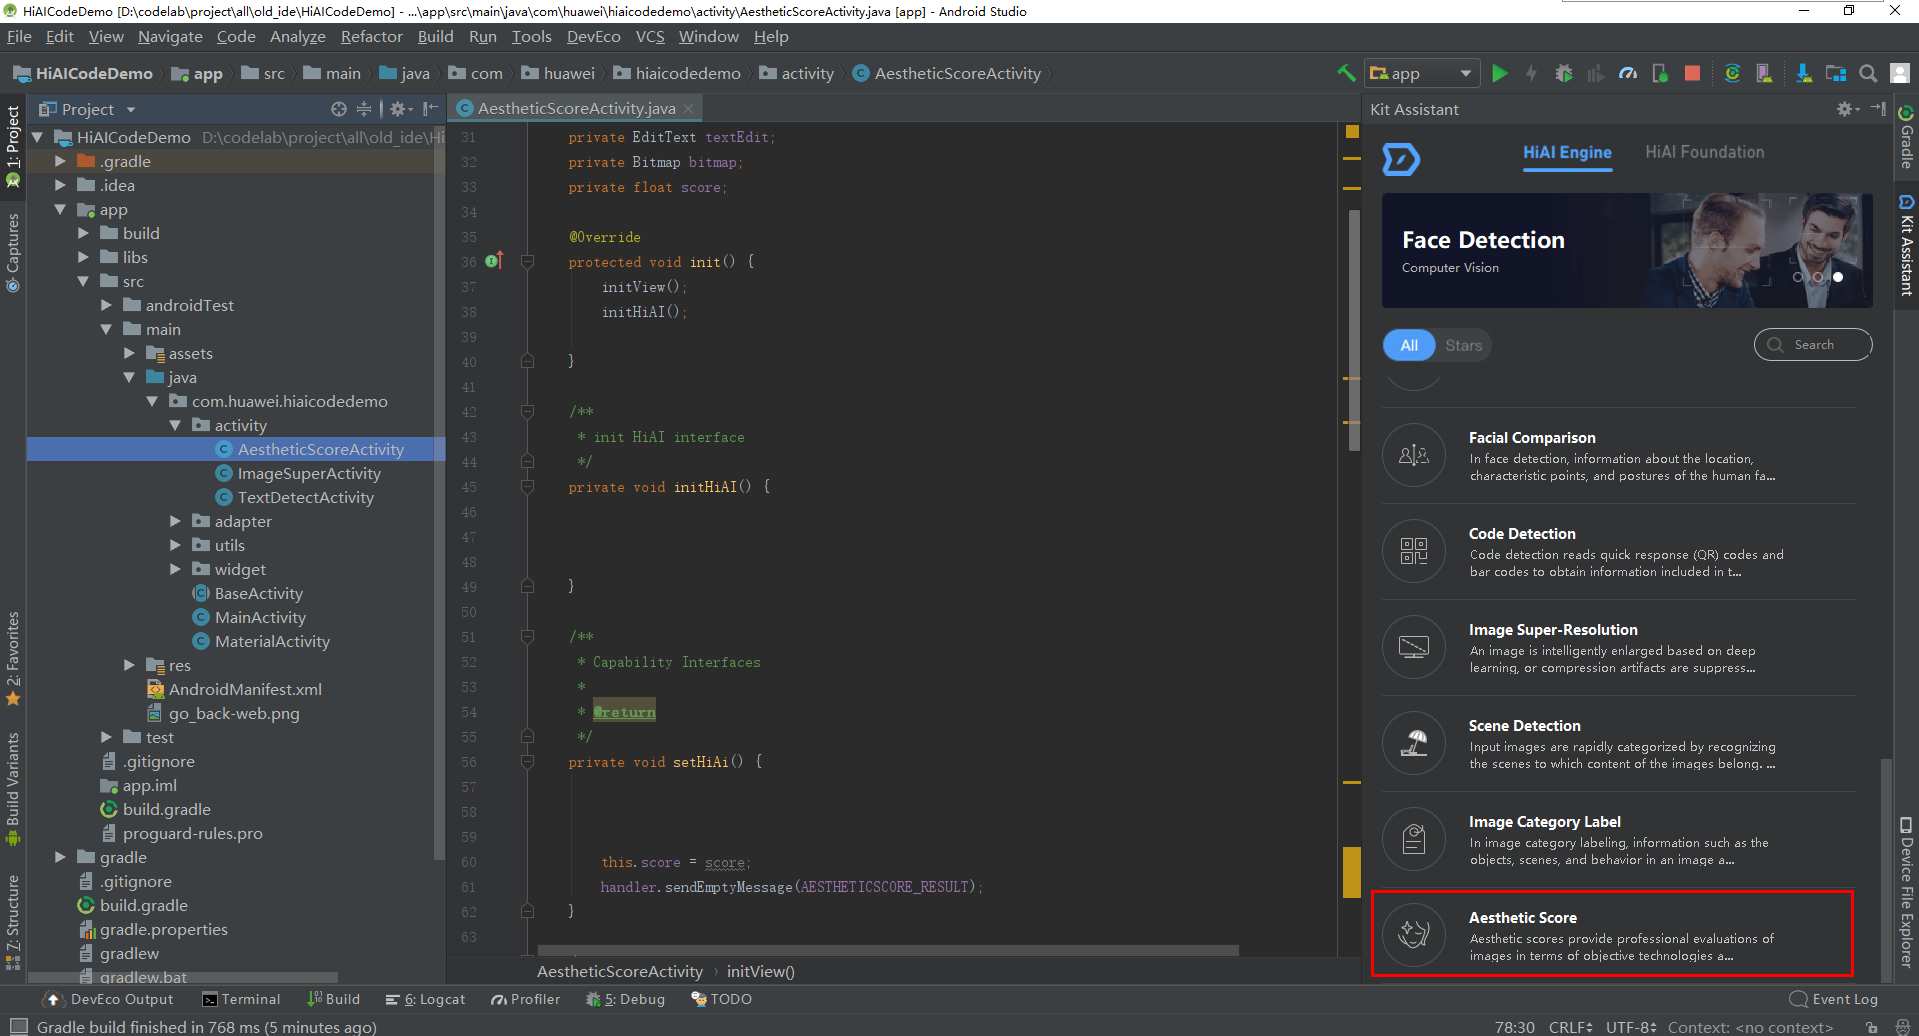The image size is (1919, 1036).
Task: Click the magnifier Search Everywhere icon
Action: click(x=1867, y=73)
